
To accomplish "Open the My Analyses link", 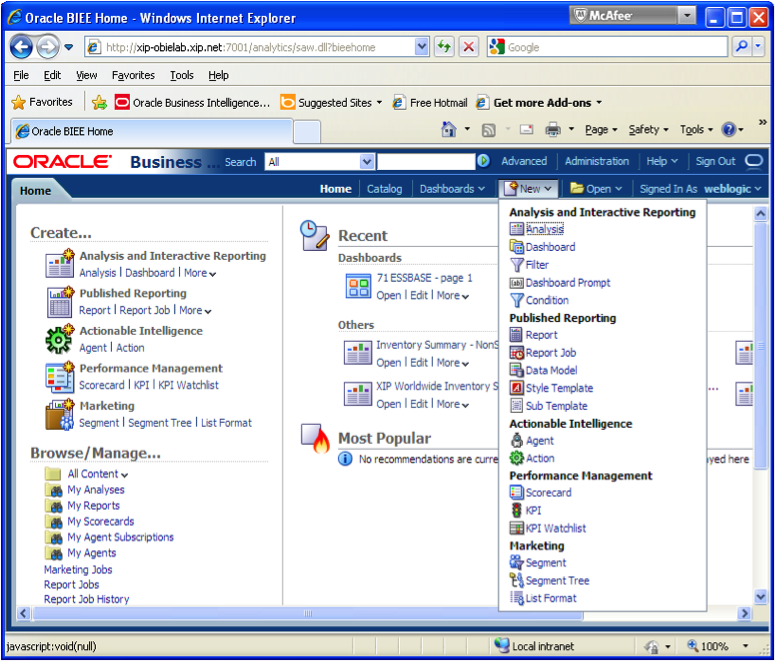I will click(96, 490).
